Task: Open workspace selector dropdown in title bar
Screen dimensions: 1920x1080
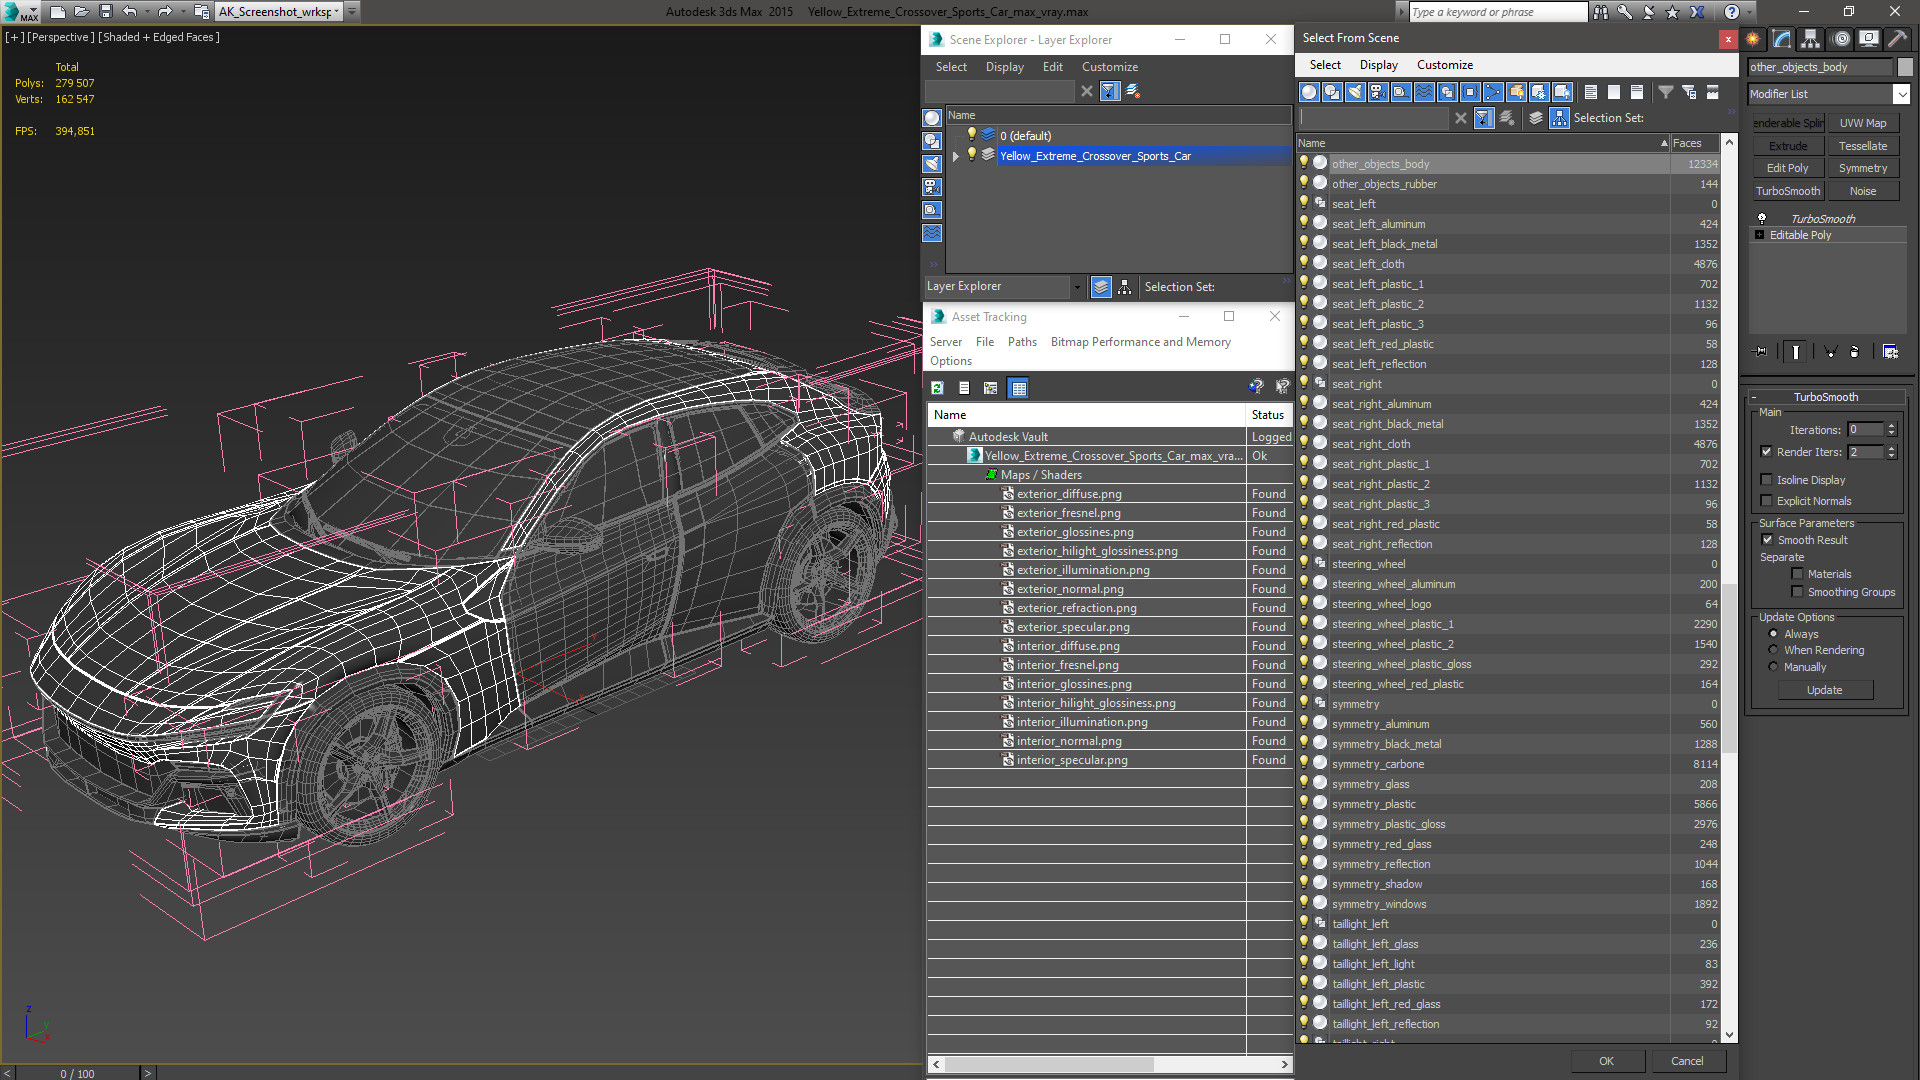Action: 336,12
